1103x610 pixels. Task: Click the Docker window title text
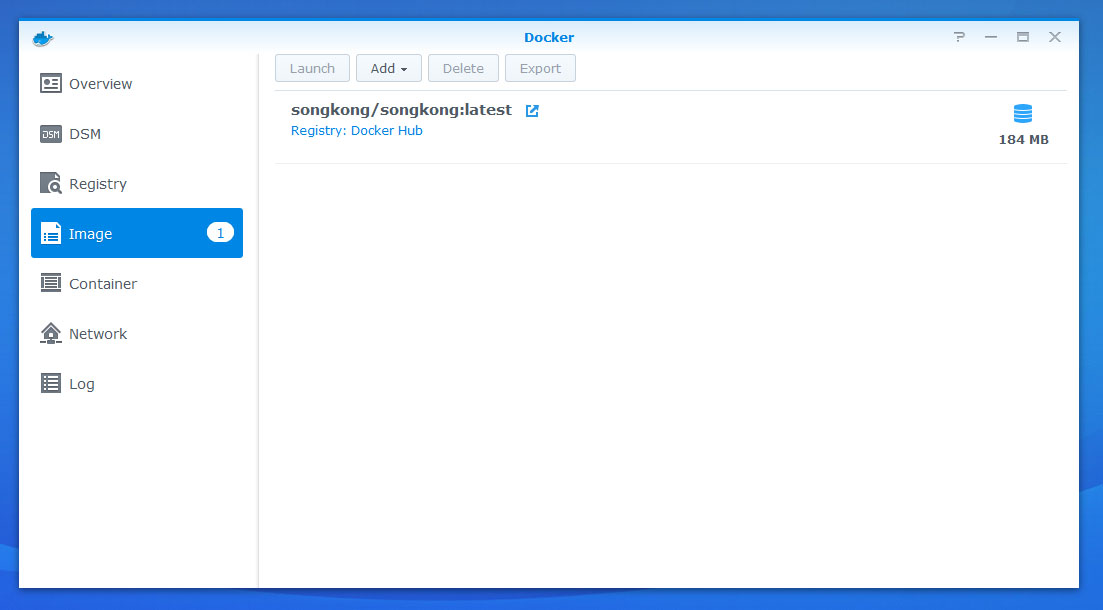[x=549, y=37]
